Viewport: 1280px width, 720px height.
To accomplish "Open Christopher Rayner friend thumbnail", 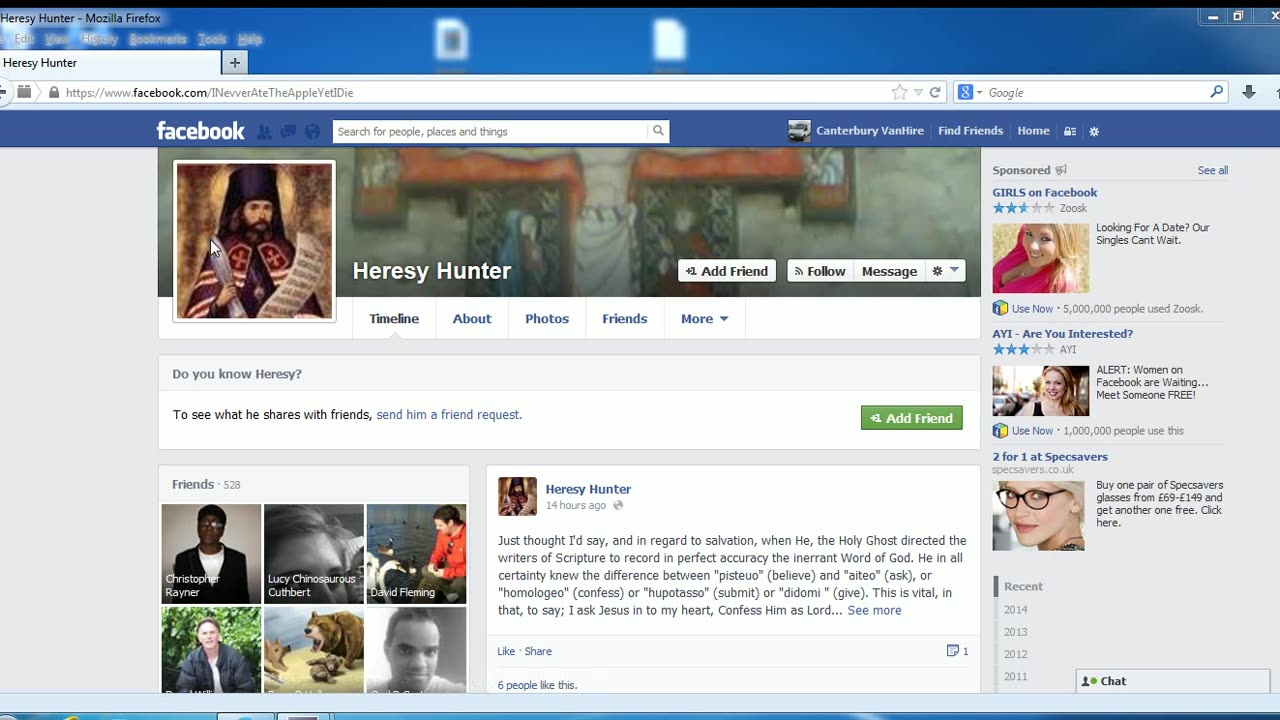I will (211, 554).
